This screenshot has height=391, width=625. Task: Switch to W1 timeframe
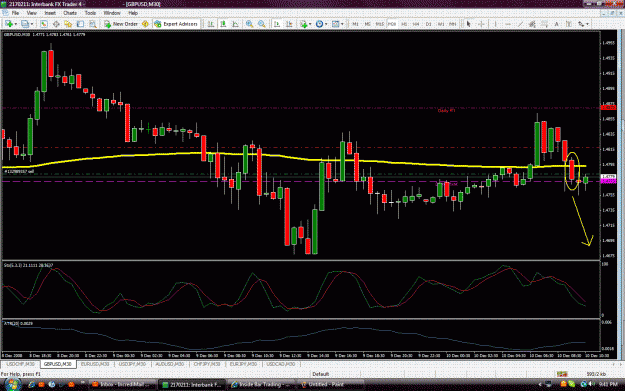(x=441, y=24)
